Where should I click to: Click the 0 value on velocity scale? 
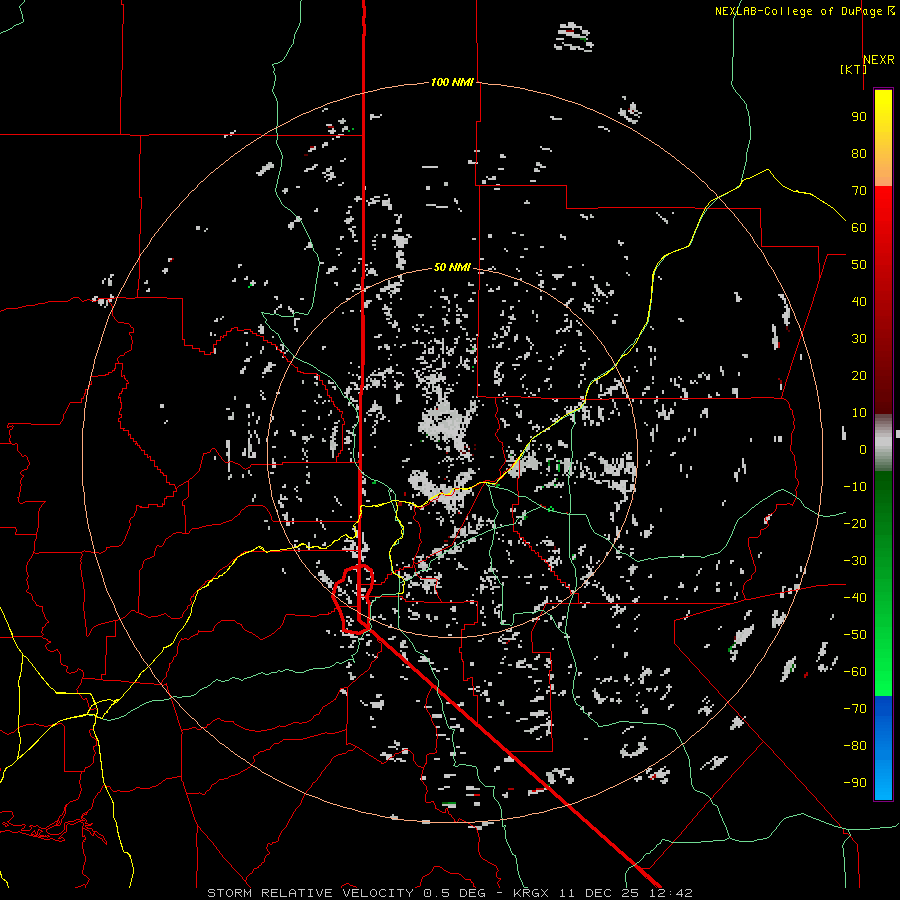[863, 449]
